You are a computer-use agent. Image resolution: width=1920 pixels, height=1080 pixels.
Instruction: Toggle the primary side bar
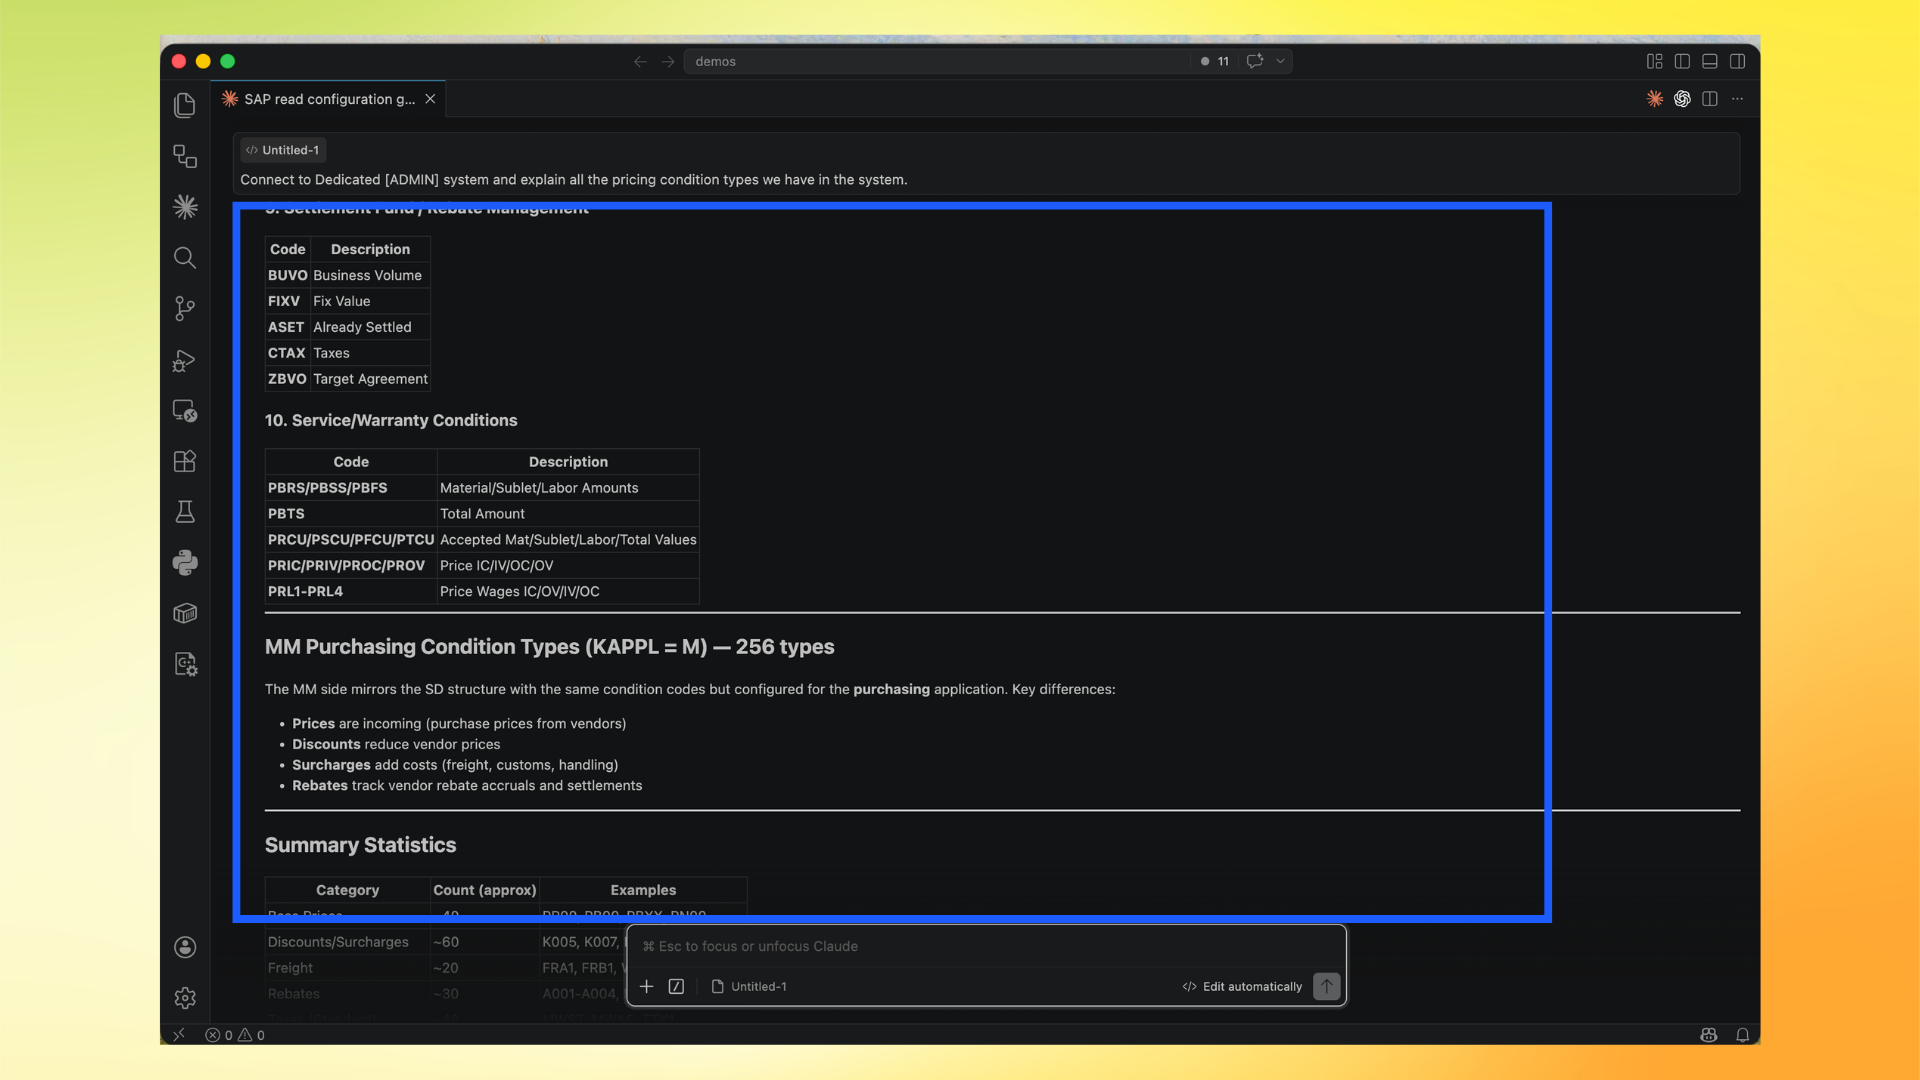(x=1682, y=61)
